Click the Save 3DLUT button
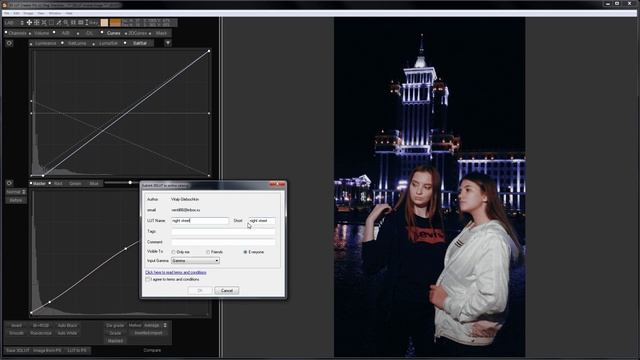This screenshot has height=360, width=640. pyautogui.click(x=17, y=350)
